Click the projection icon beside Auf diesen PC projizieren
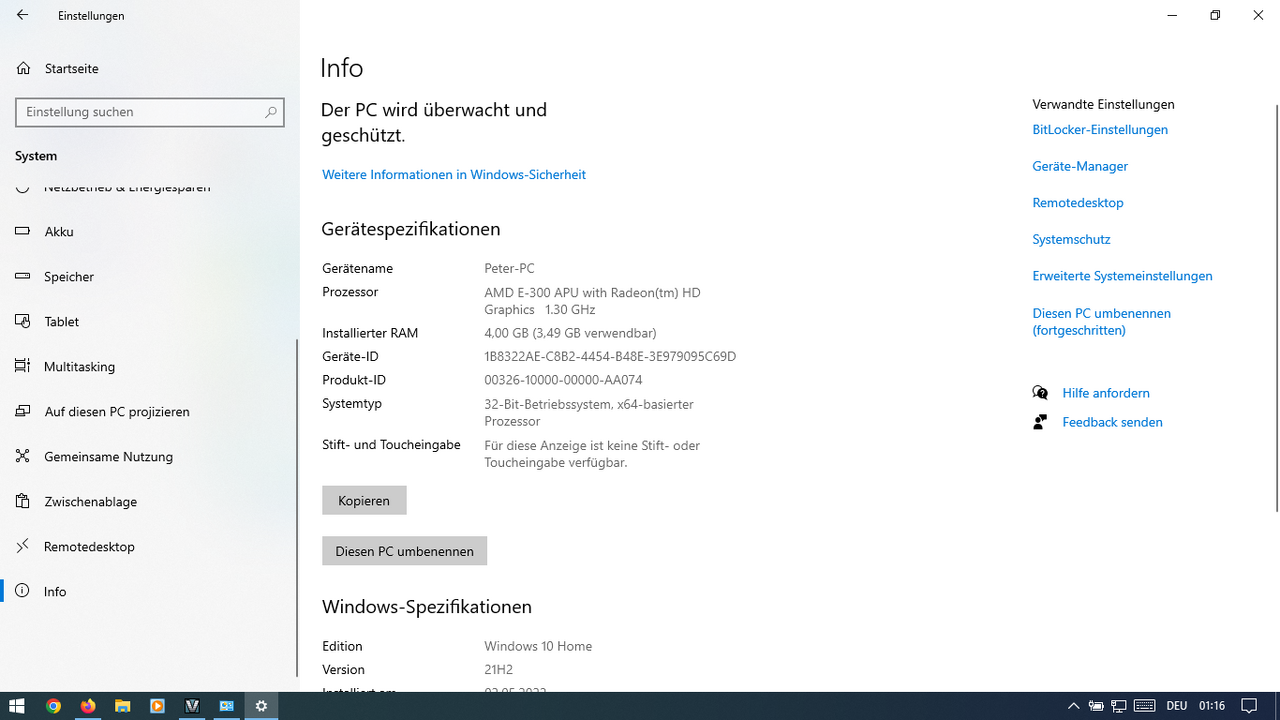Viewport: 1280px width, 720px height. pos(23,411)
